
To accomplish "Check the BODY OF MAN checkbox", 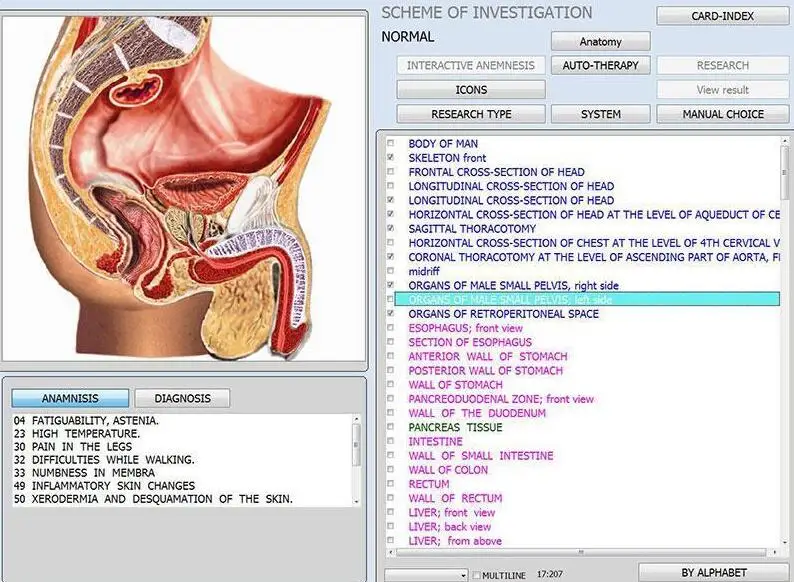I will pos(391,144).
